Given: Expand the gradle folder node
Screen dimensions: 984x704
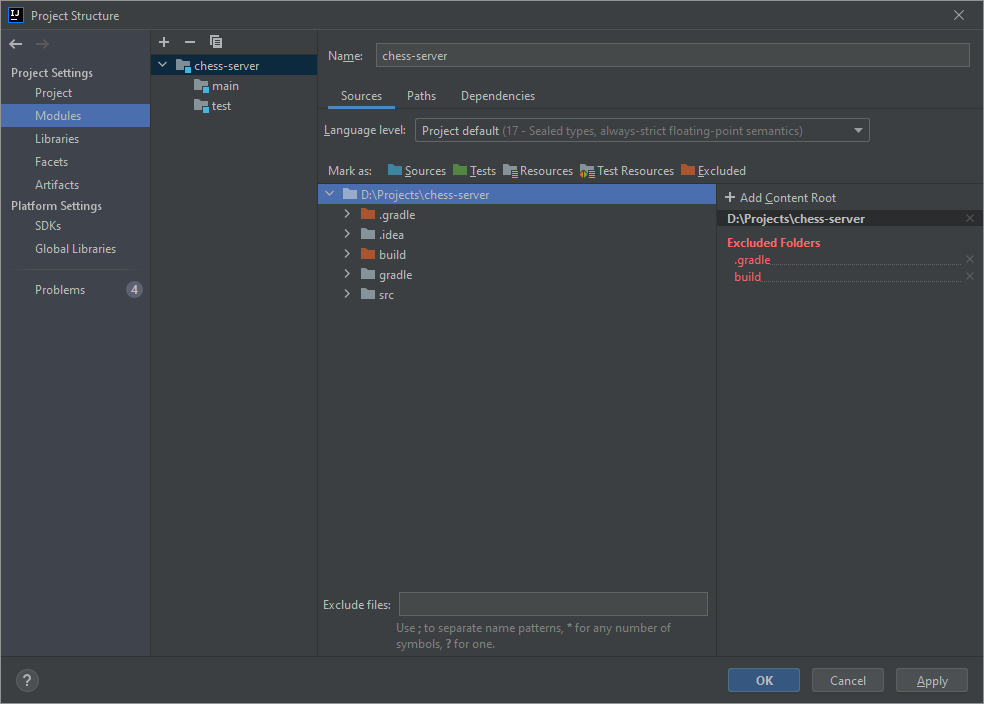Looking at the screenshot, I should tap(347, 274).
